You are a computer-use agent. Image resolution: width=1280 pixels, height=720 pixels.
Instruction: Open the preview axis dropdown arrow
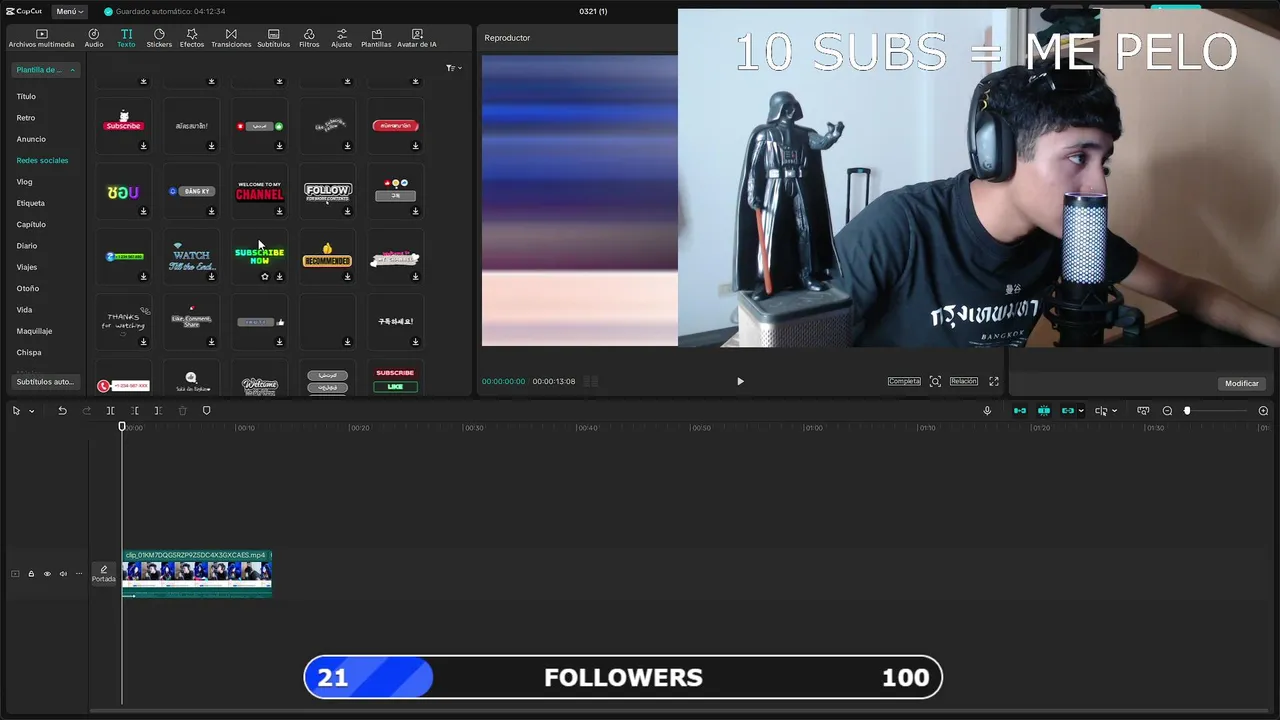coord(1114,411)
